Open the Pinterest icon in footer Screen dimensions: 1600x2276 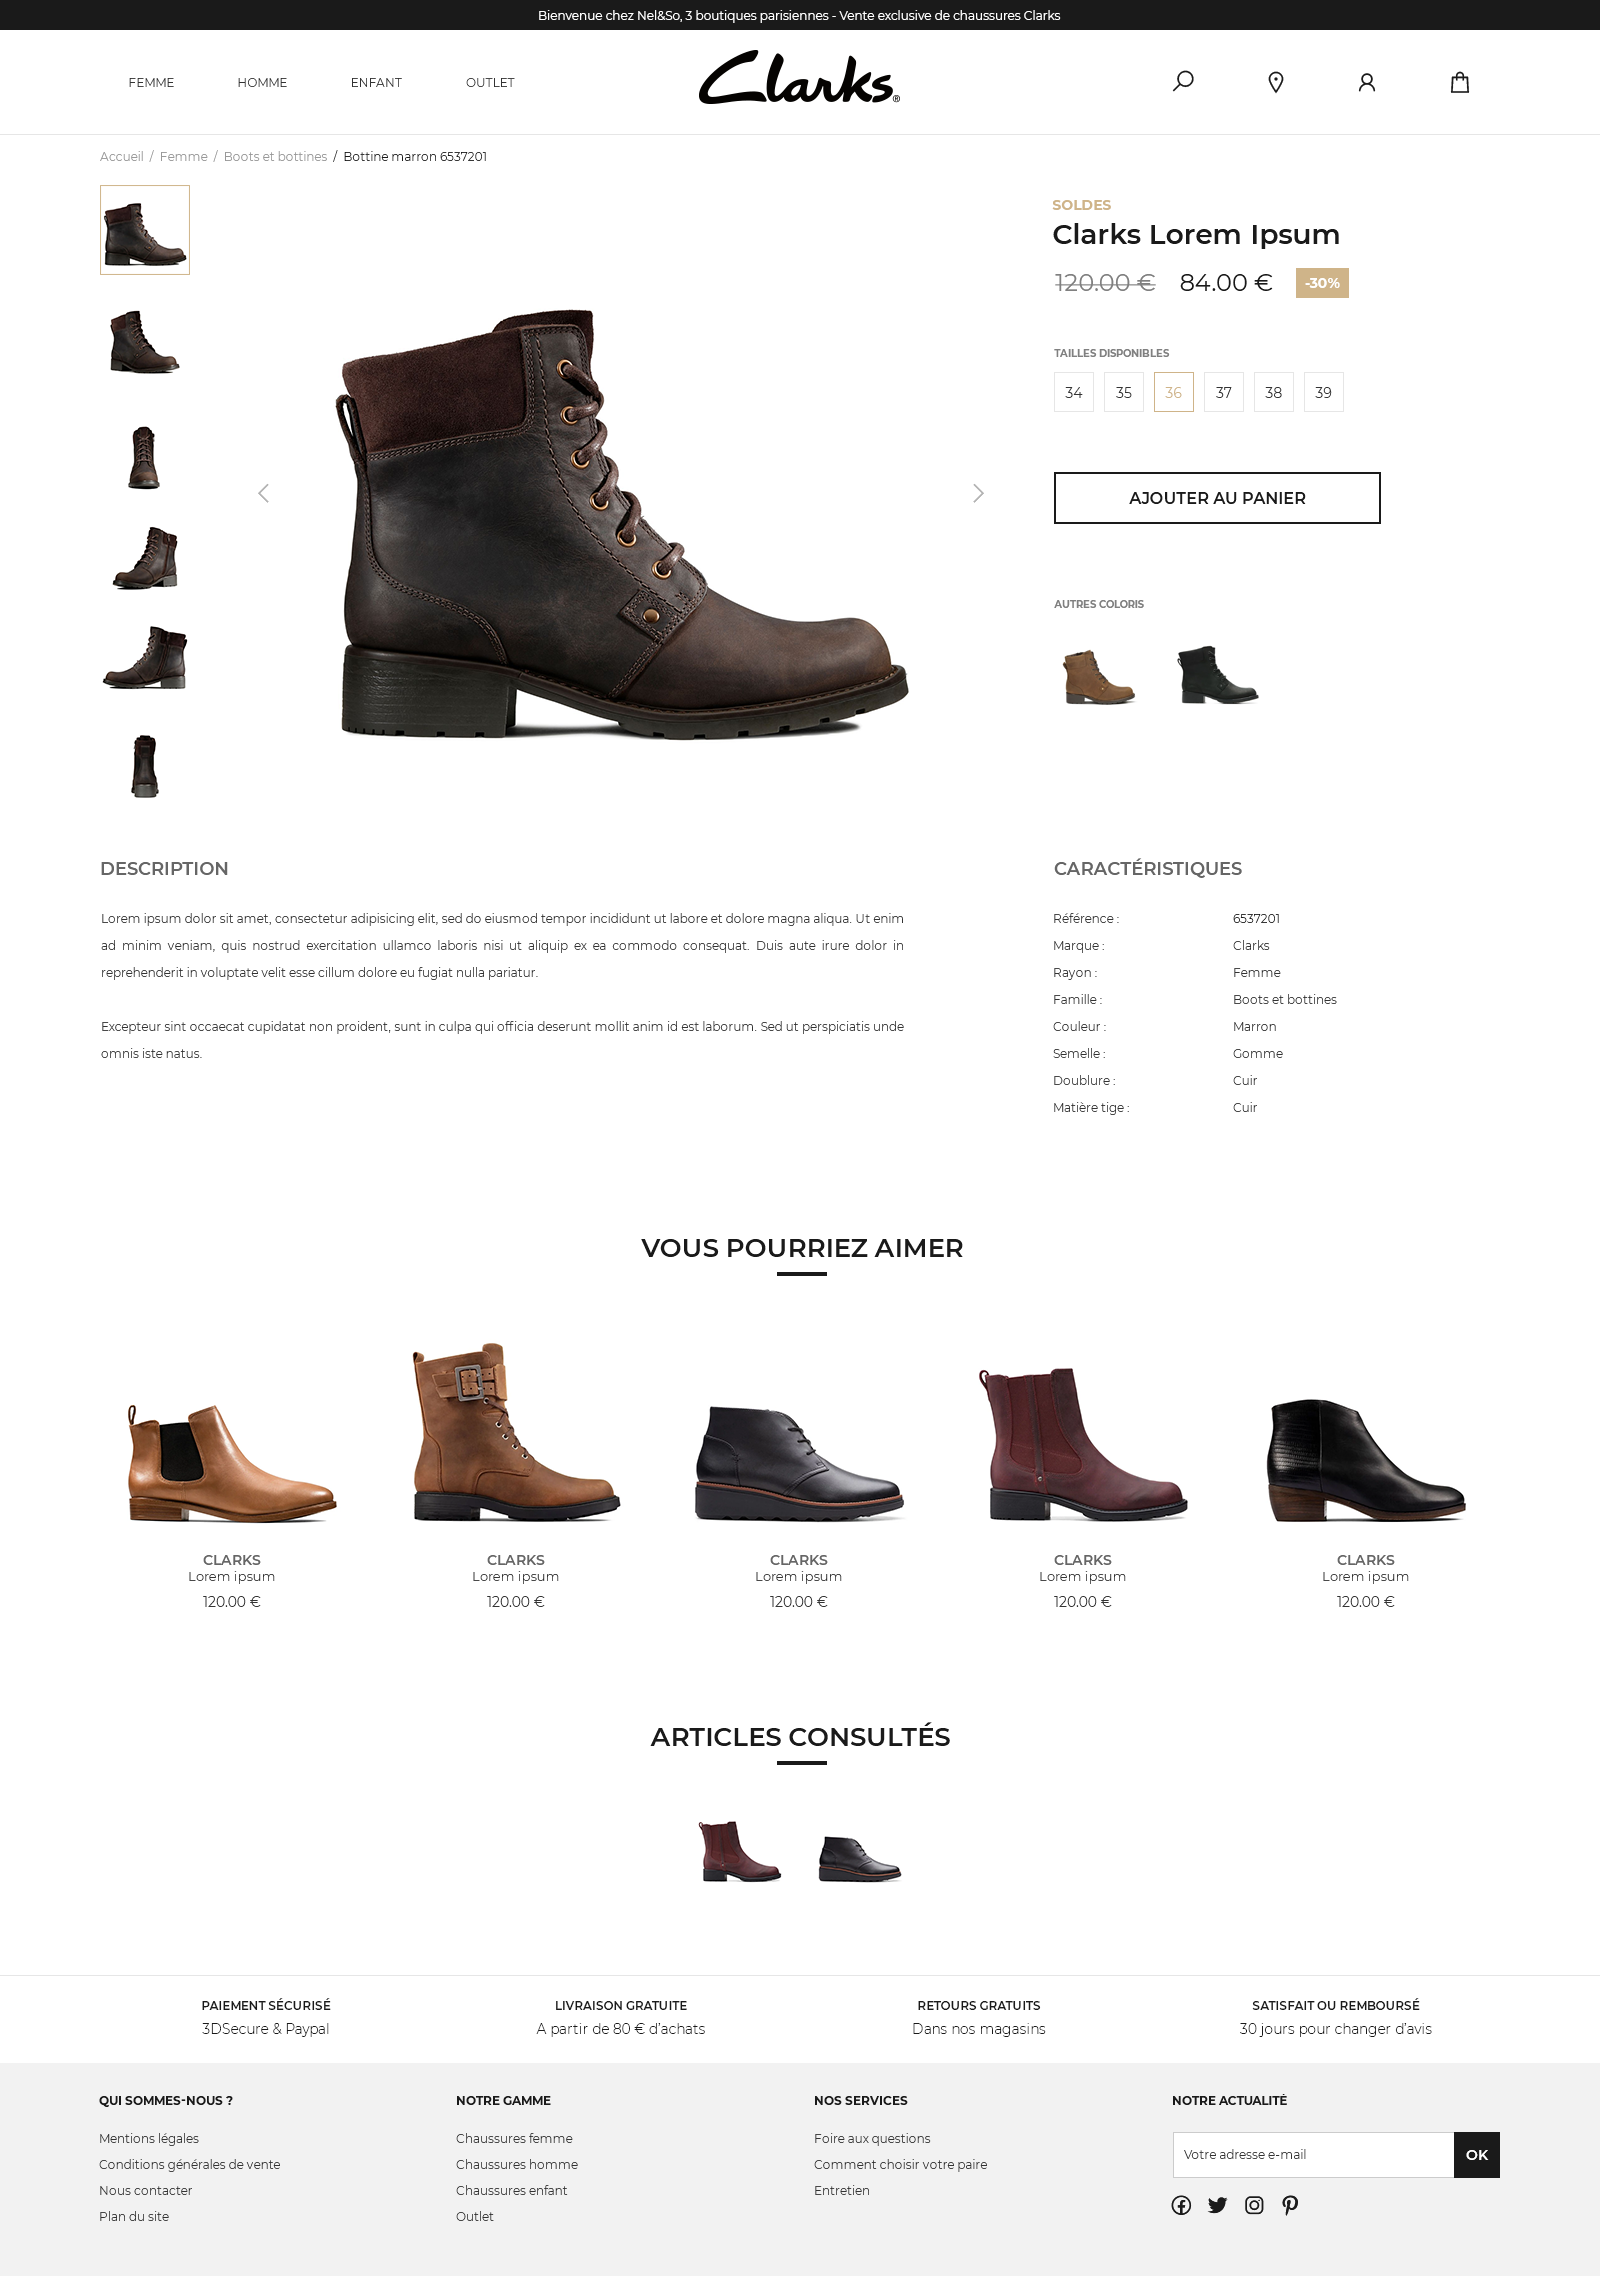(x=1290, y=2205)
